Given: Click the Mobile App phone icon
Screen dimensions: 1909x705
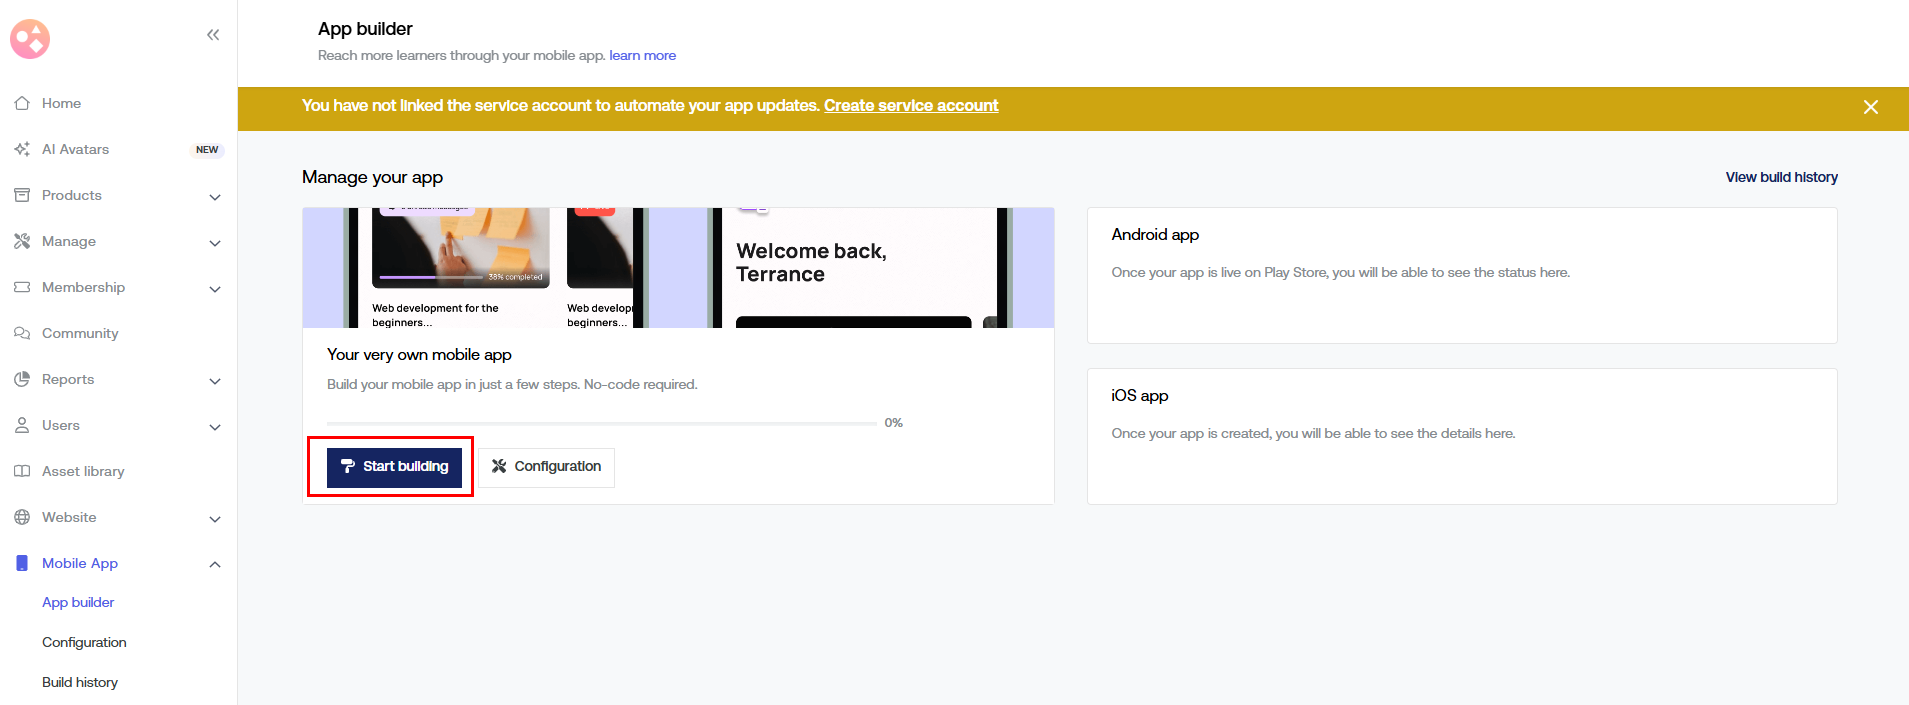Looking at the screenshot, I should (22, 563).
